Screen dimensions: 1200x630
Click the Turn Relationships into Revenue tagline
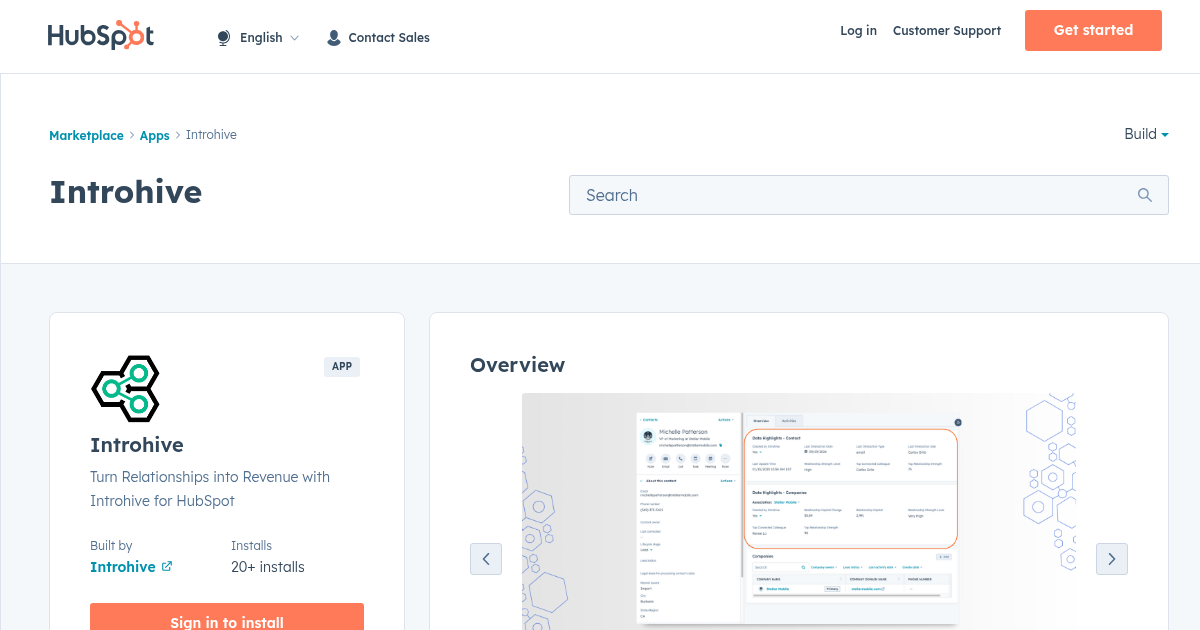(x=210, y=489)
